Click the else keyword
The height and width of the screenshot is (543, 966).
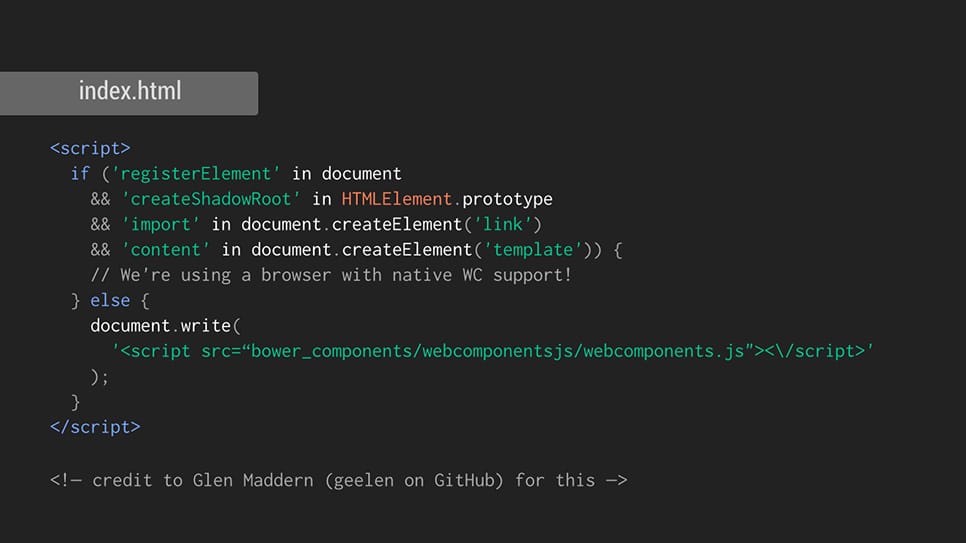click(x=110, y=300)
